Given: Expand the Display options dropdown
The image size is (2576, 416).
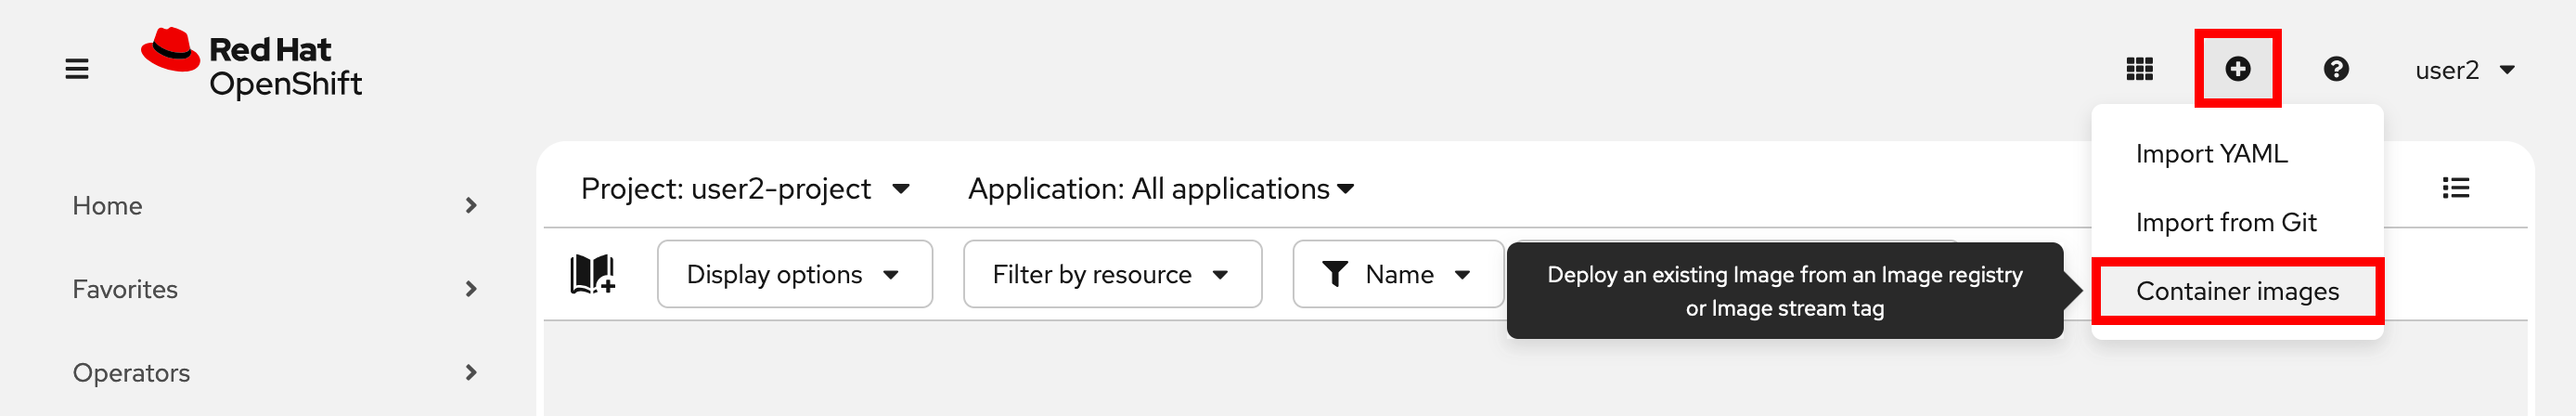Looking at the screenshot, I should (794, 274).
